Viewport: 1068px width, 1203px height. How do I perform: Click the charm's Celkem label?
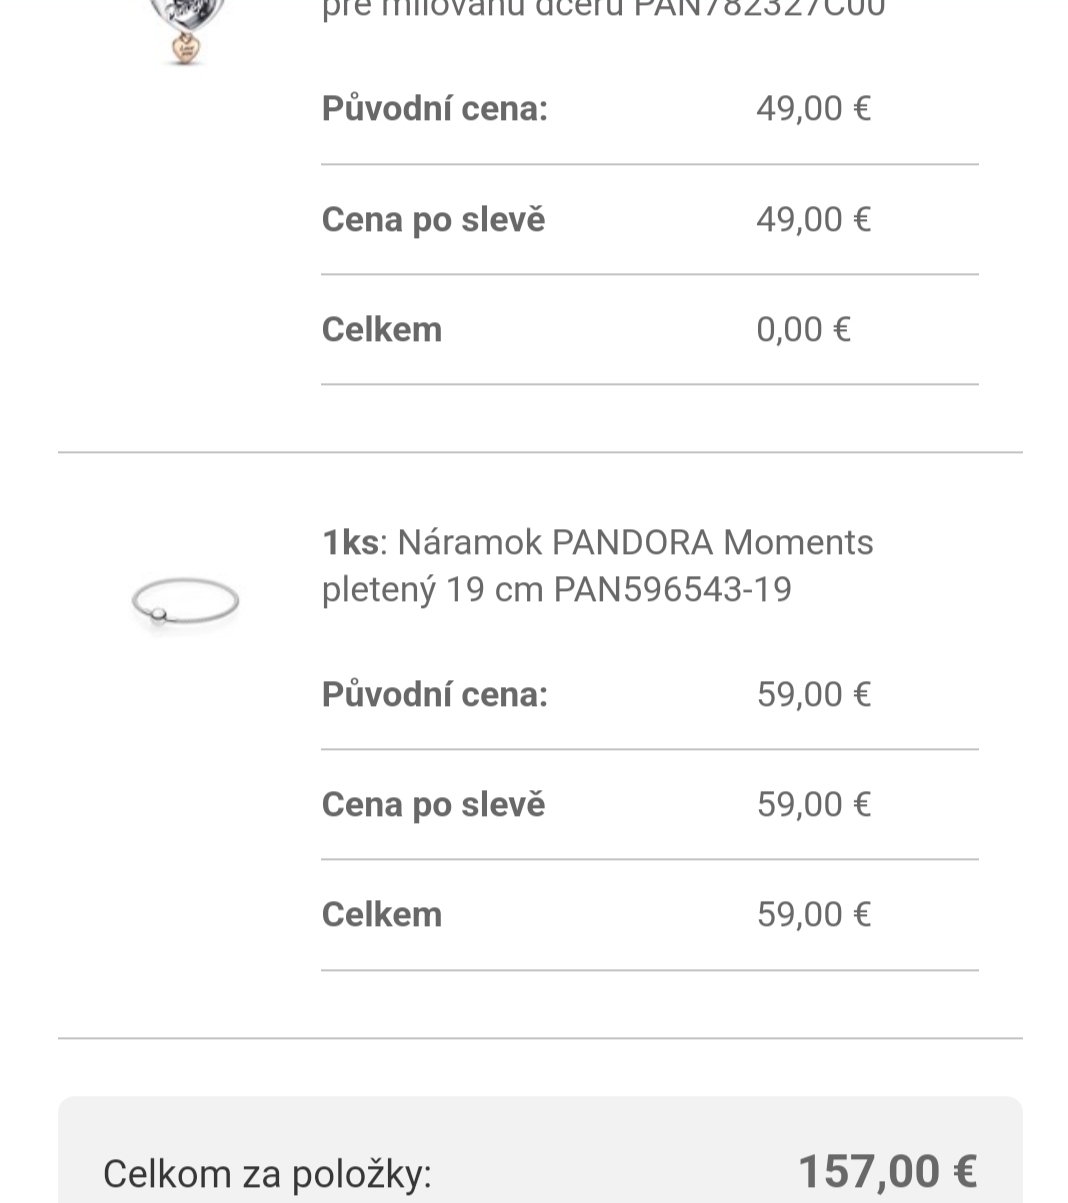(x=382, y=329)
